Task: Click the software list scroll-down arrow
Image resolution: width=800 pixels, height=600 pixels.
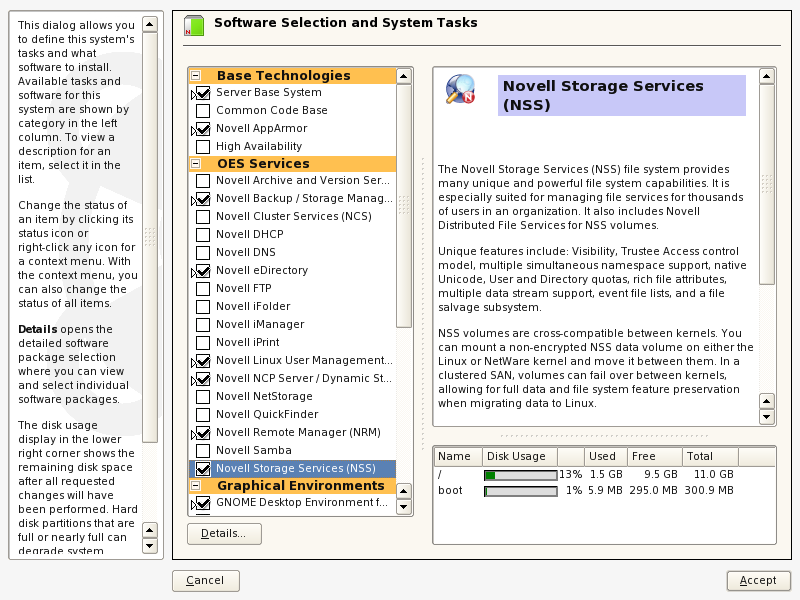Action: tap(404, 507)
